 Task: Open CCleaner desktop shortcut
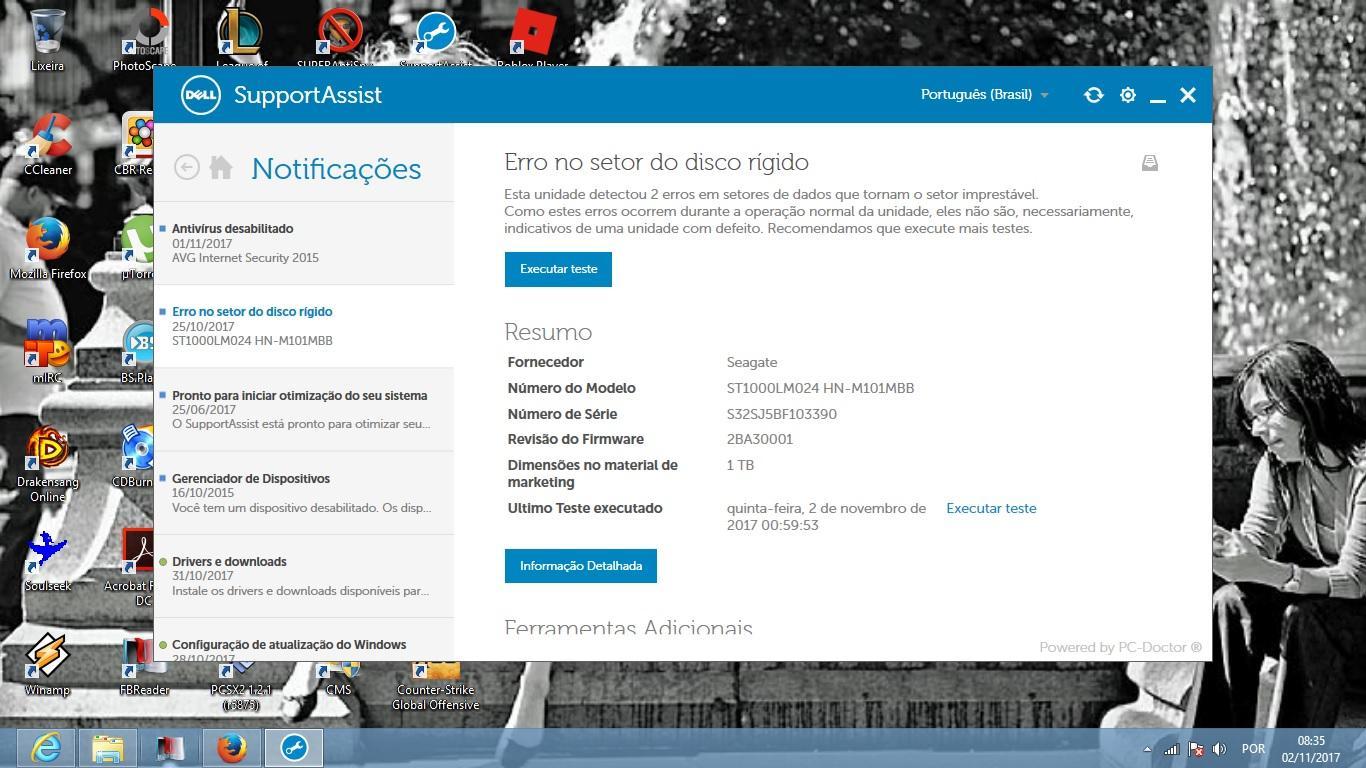click(48, 145)
